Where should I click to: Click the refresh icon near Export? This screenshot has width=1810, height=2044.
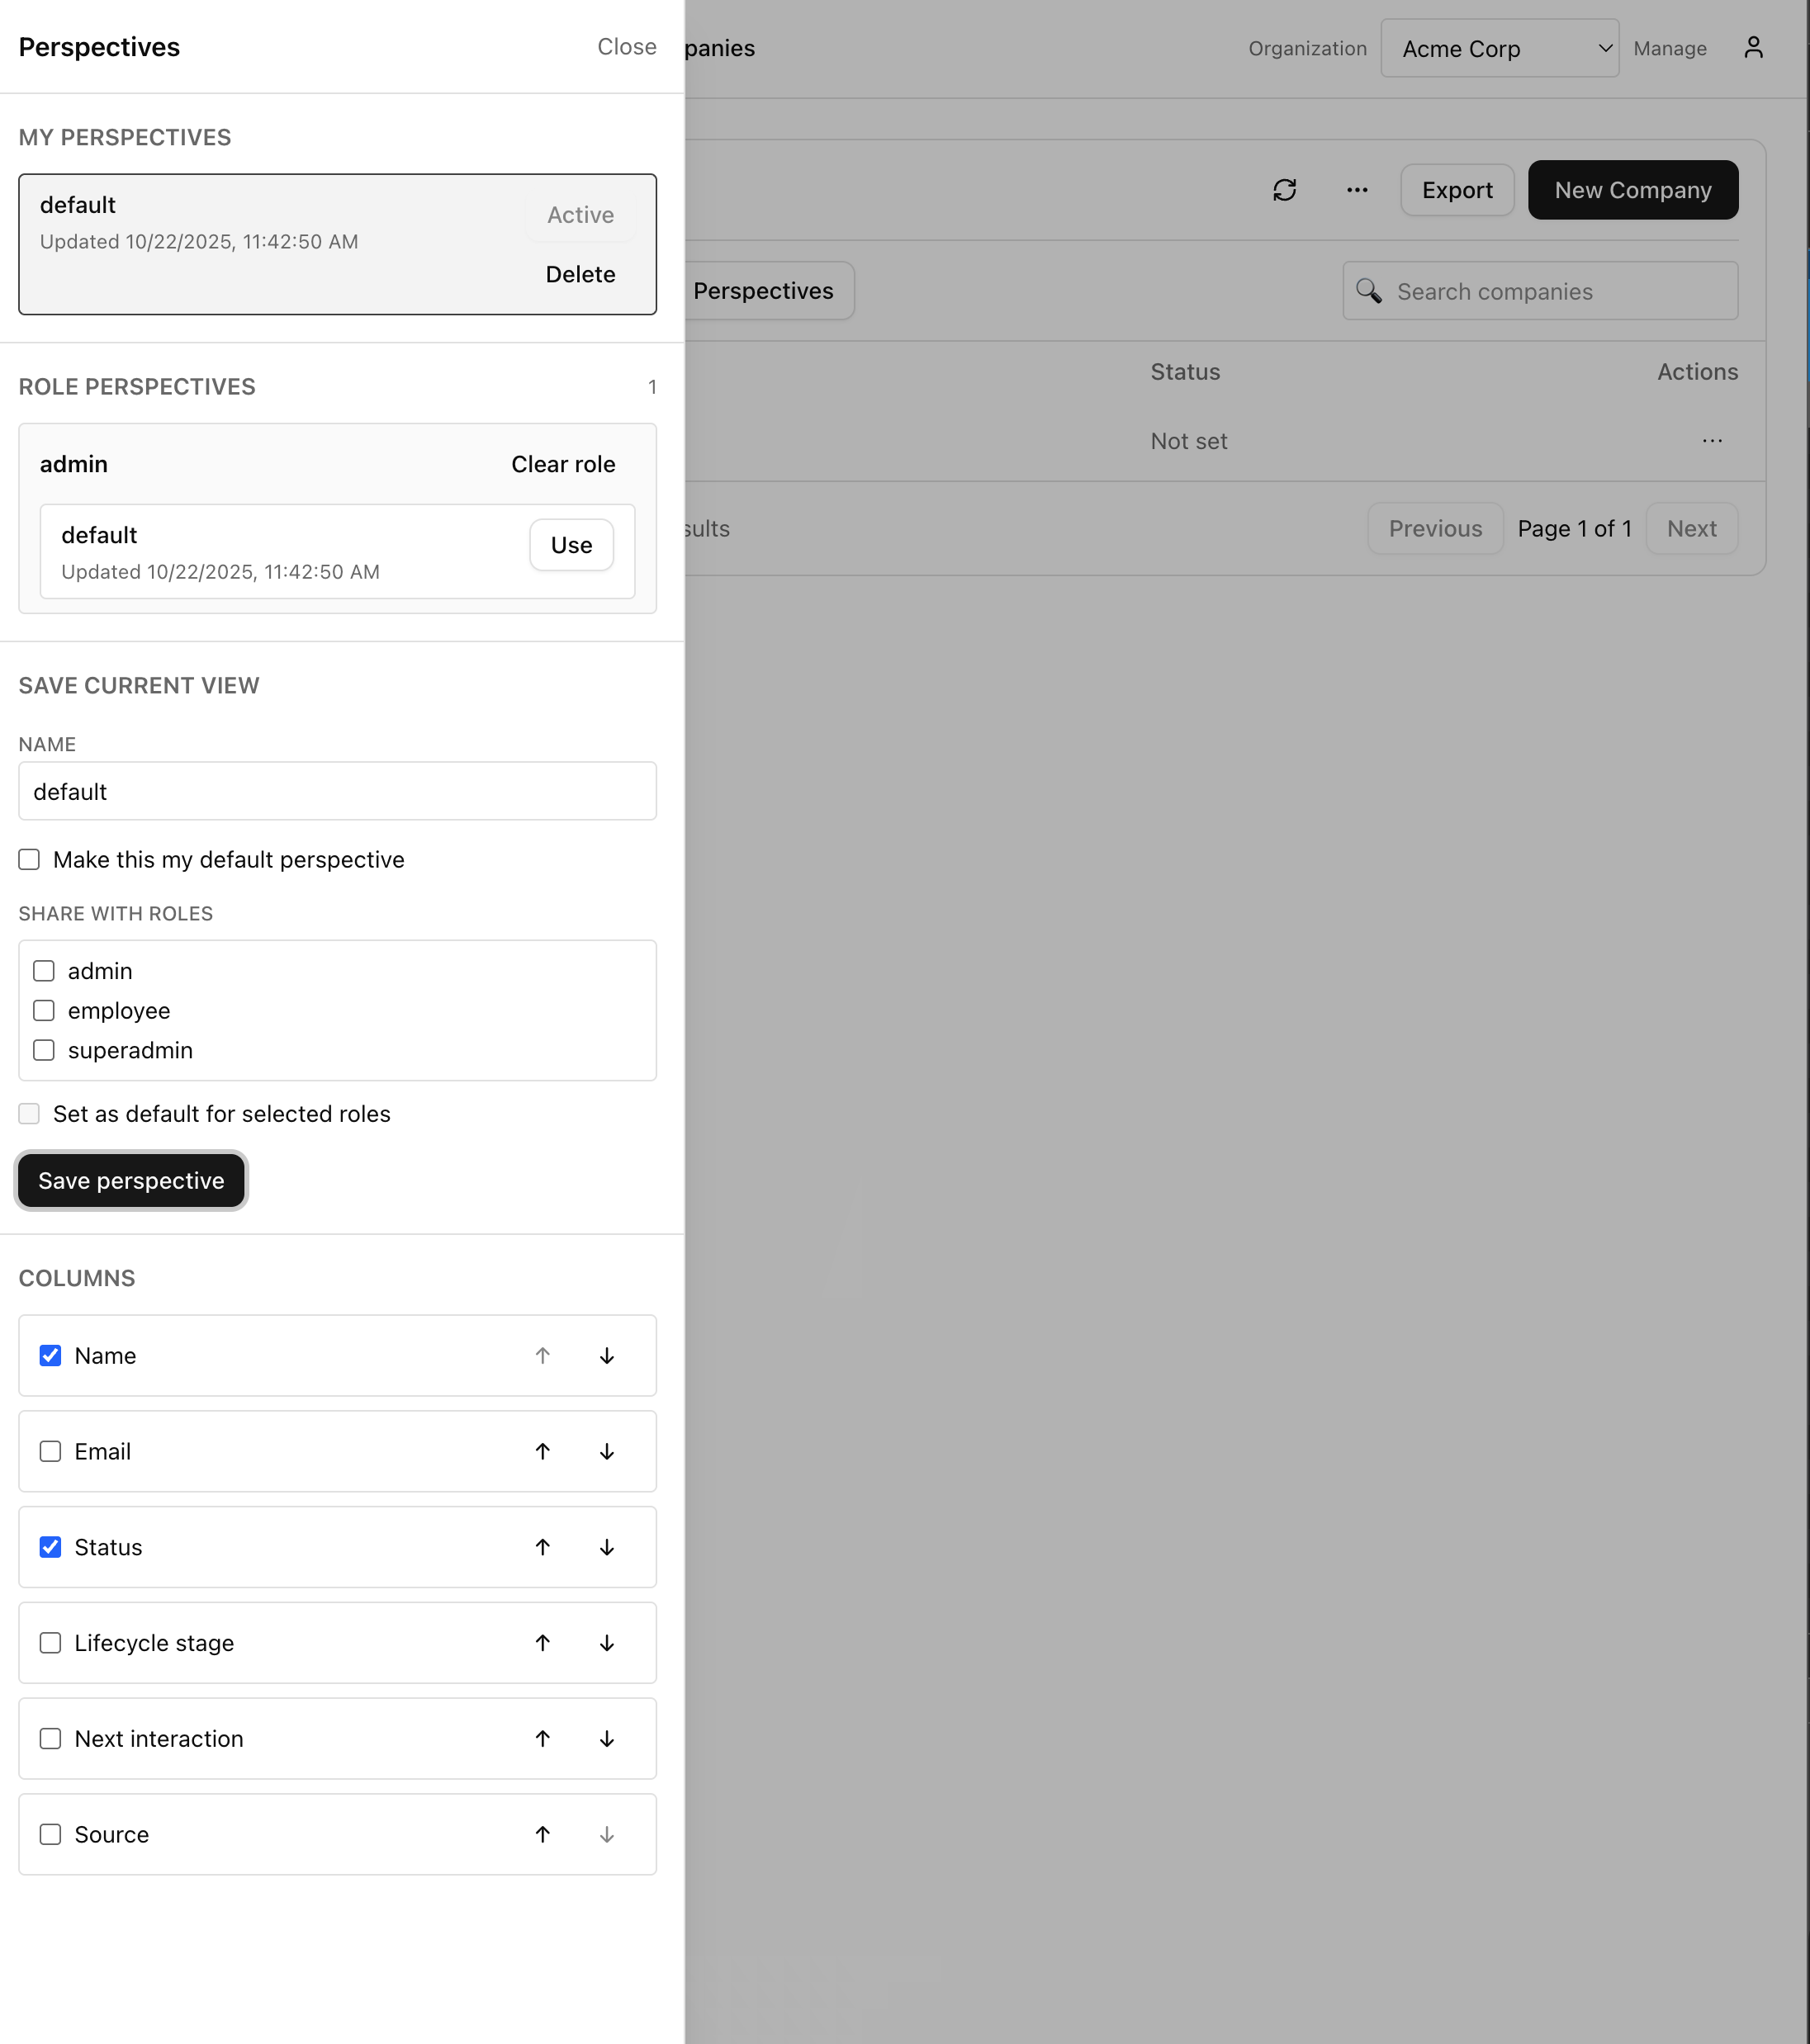[1284, 190]
